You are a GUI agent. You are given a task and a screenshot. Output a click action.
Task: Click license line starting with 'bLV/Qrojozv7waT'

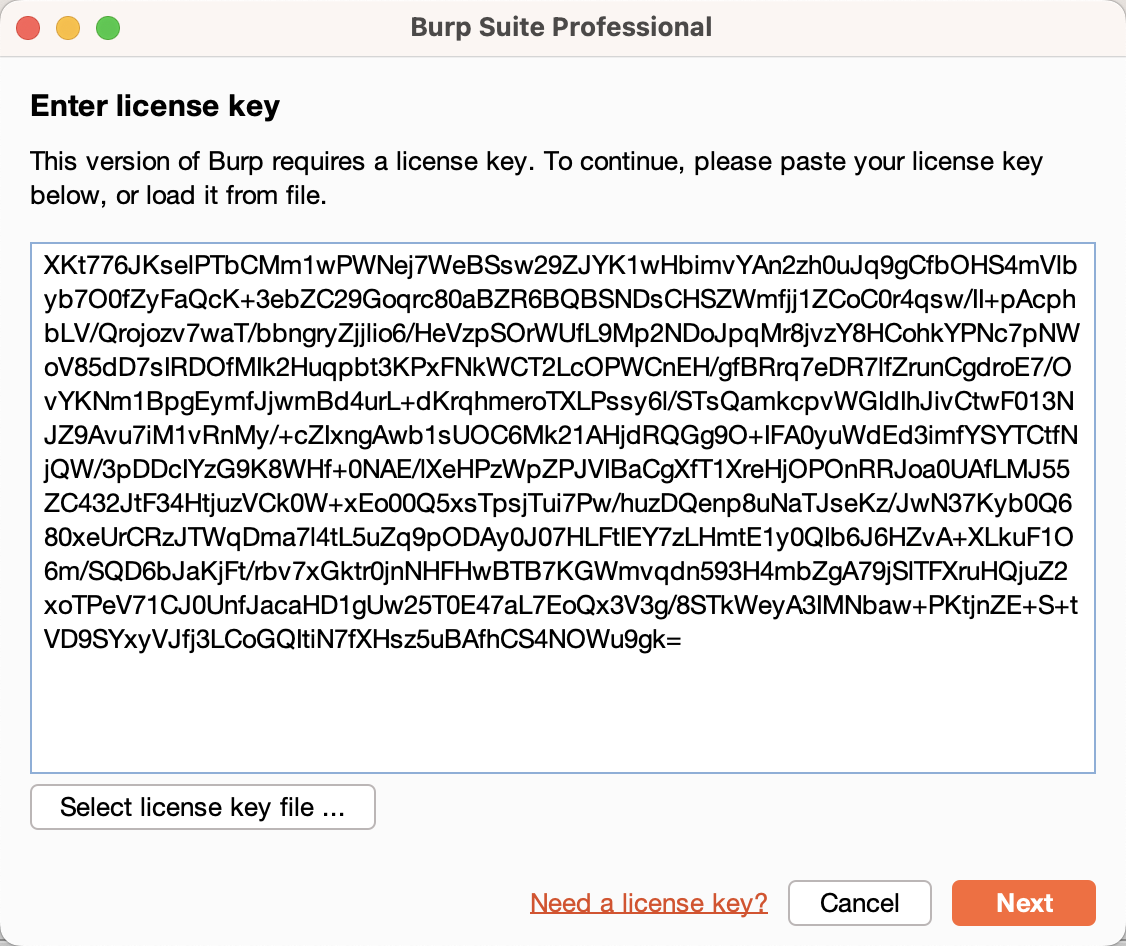[562, 333]
